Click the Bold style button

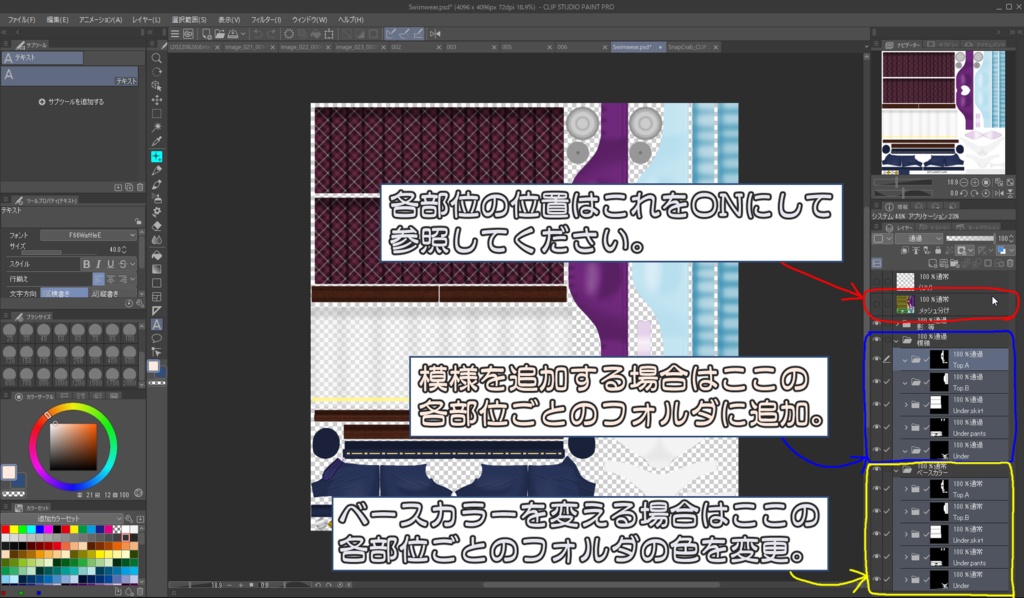(x=86, y=264)
